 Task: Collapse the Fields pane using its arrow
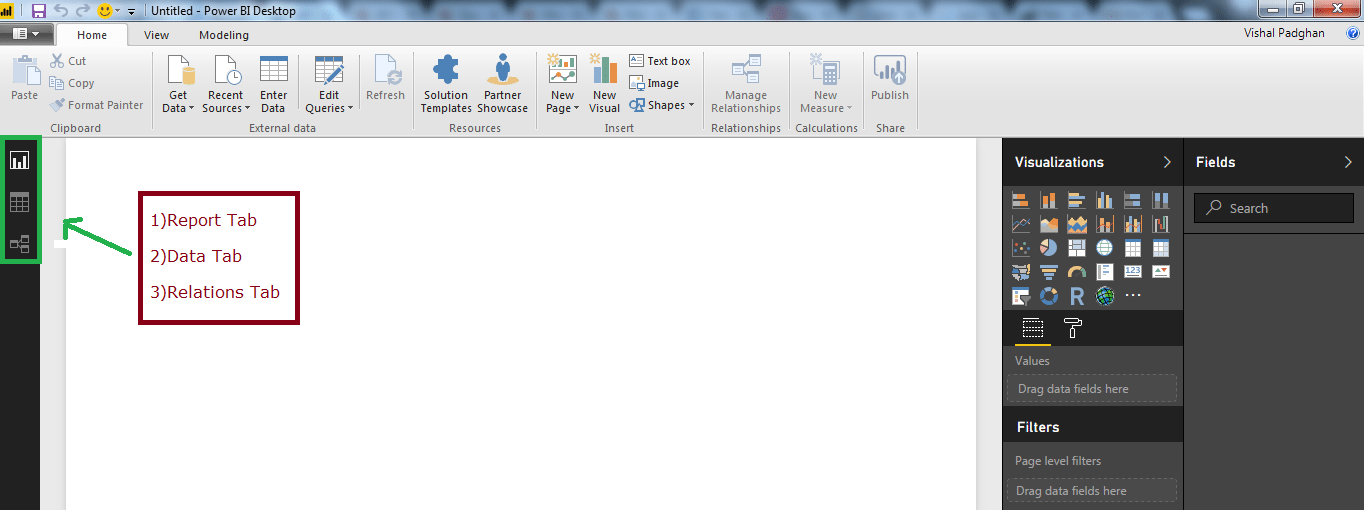coord(1348,162)
